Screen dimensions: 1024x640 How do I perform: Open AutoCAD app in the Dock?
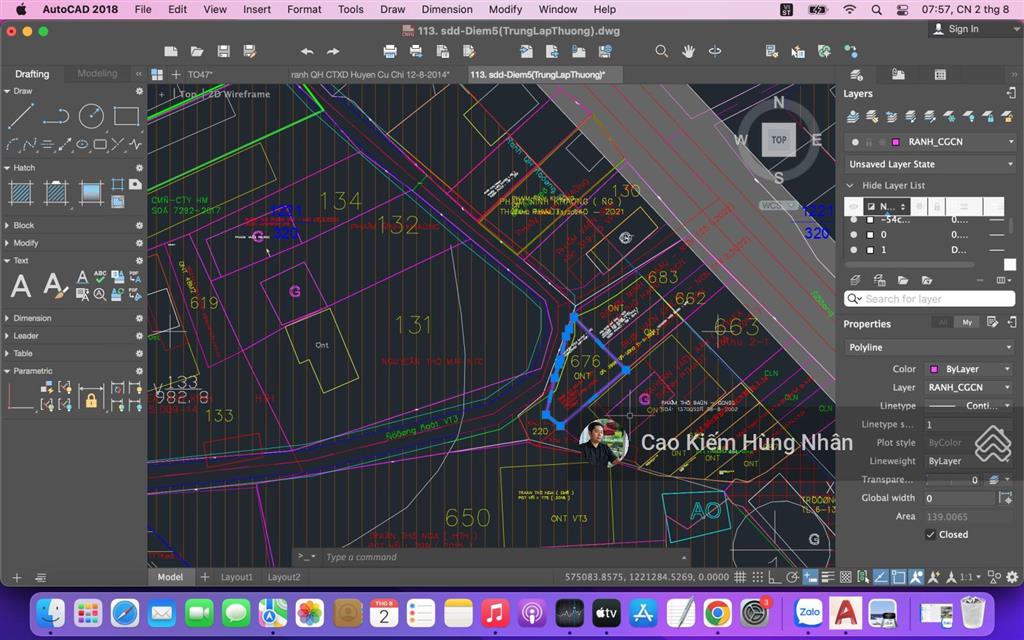(x=846, y=613)
